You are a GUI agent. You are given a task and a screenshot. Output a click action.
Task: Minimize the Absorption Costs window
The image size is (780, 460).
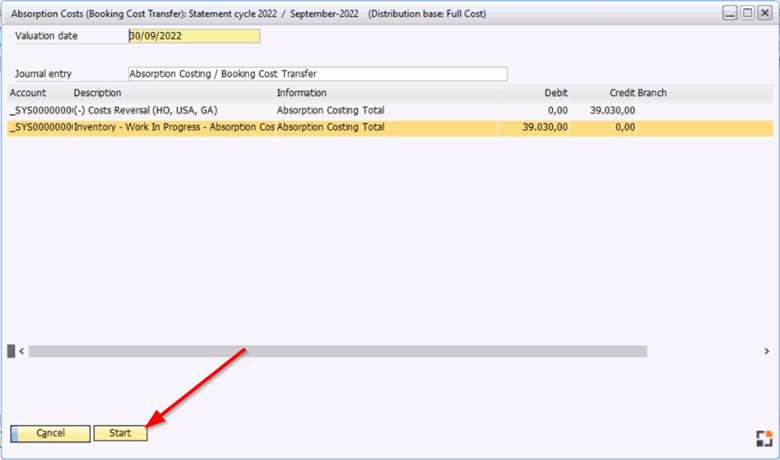730,12
